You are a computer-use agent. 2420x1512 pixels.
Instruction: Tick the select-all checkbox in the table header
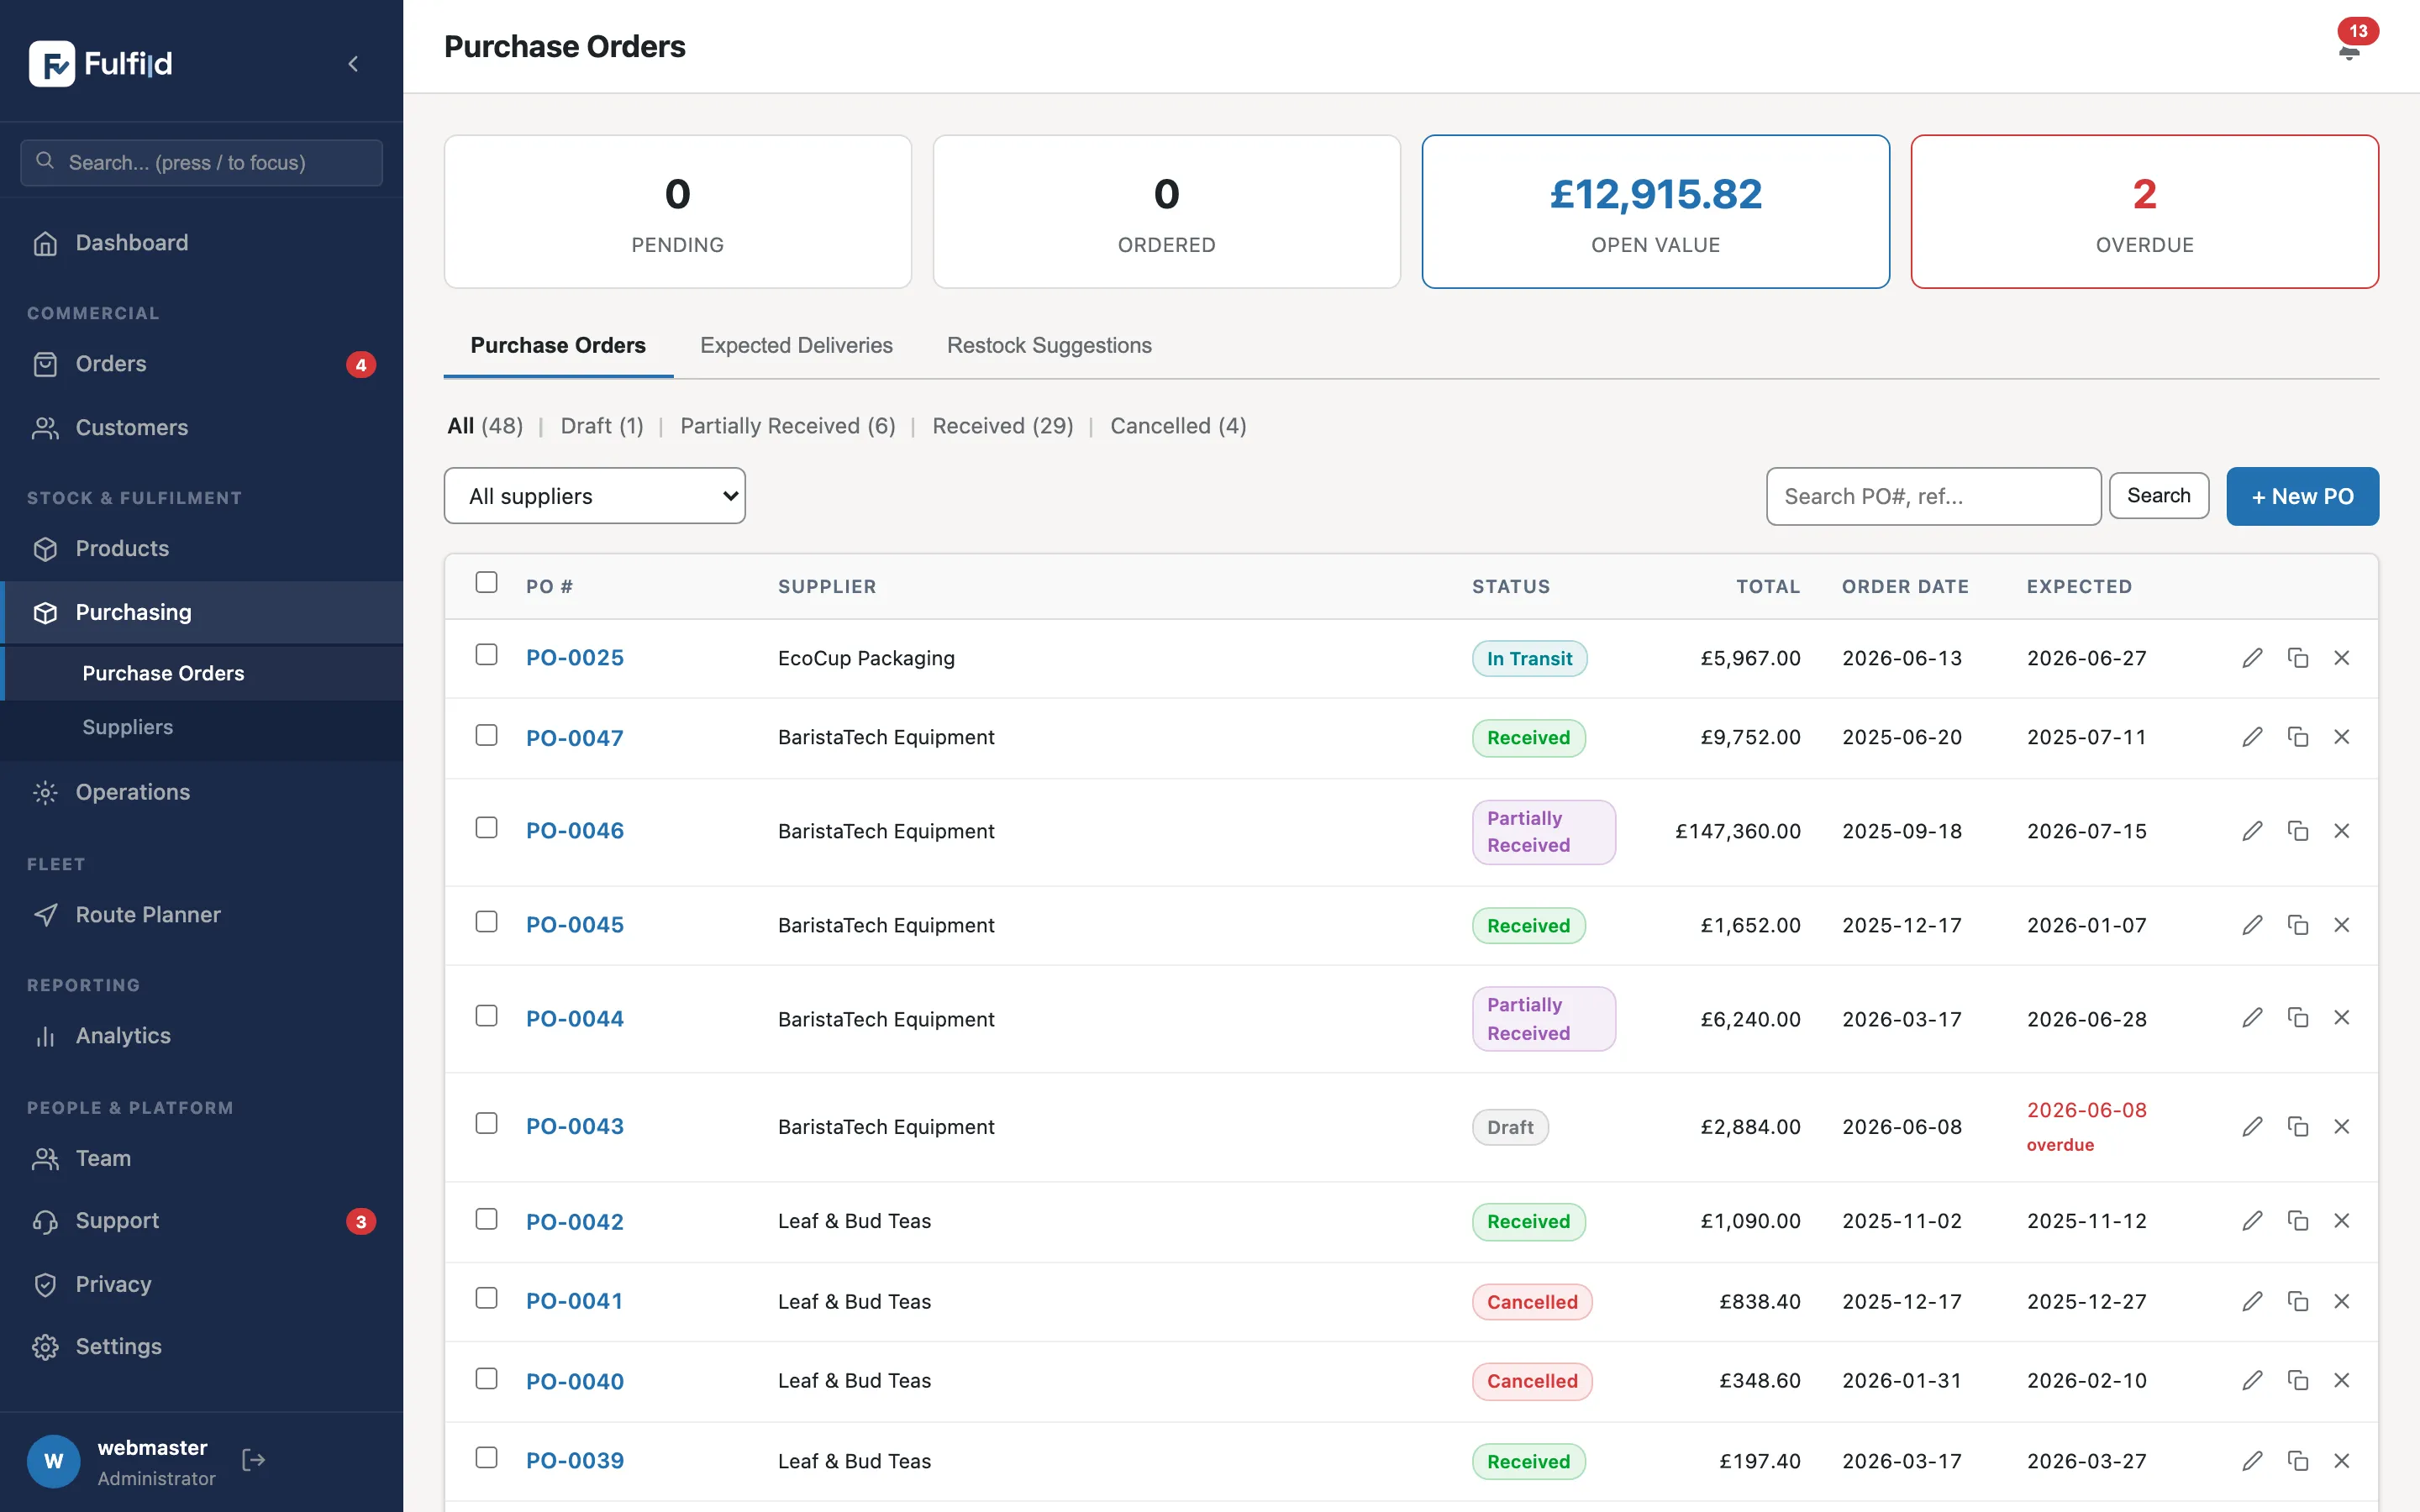tap(486, 582)
